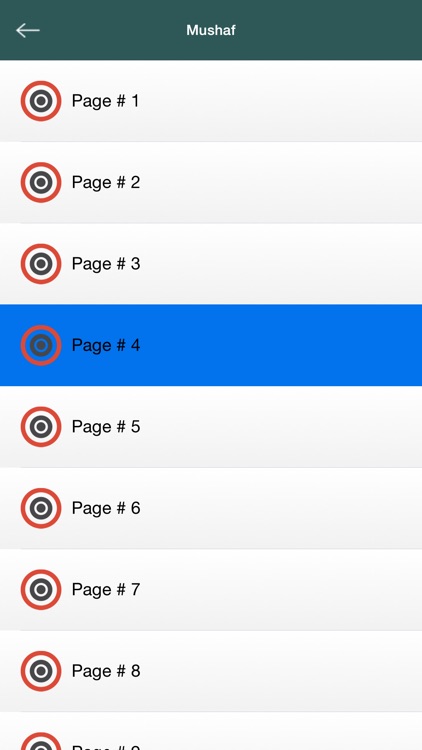Viewport: 422px width, 750px height.
Task: Click the target icon beside Page # 3
Action: pyautogui.click(x=41, y=264)
